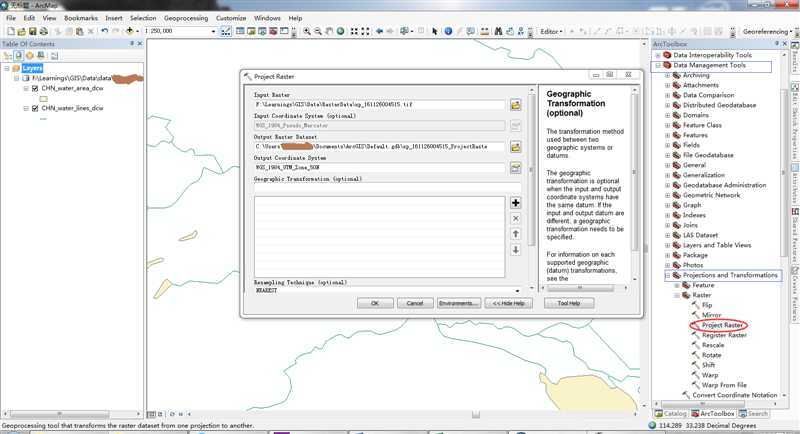Viewport: 800px width, 434px height.
Task: Open the Bookmarks menu
Action: [x=81, y=18]
